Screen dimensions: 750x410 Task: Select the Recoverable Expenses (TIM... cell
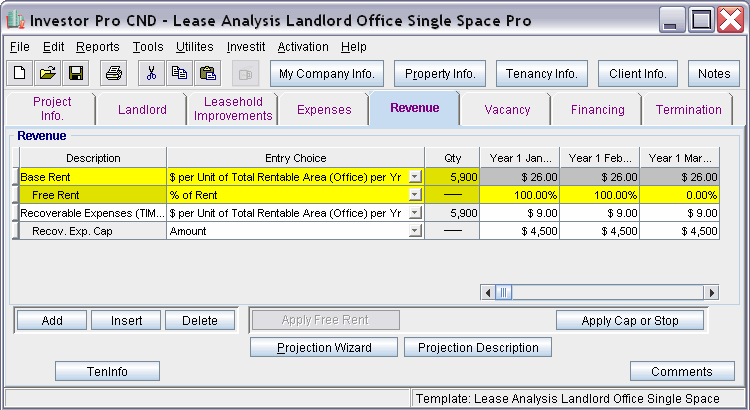(93, 213)
